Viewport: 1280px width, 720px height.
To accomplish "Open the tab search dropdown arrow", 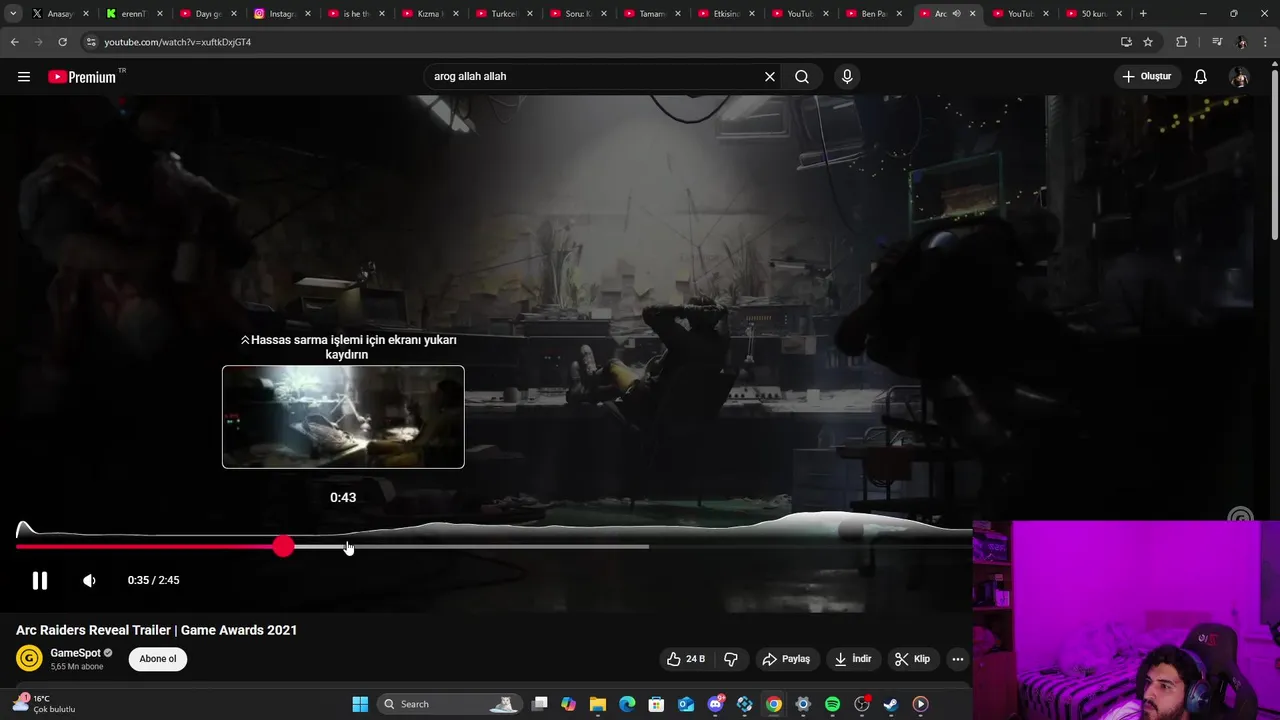I will coord(13,14).
